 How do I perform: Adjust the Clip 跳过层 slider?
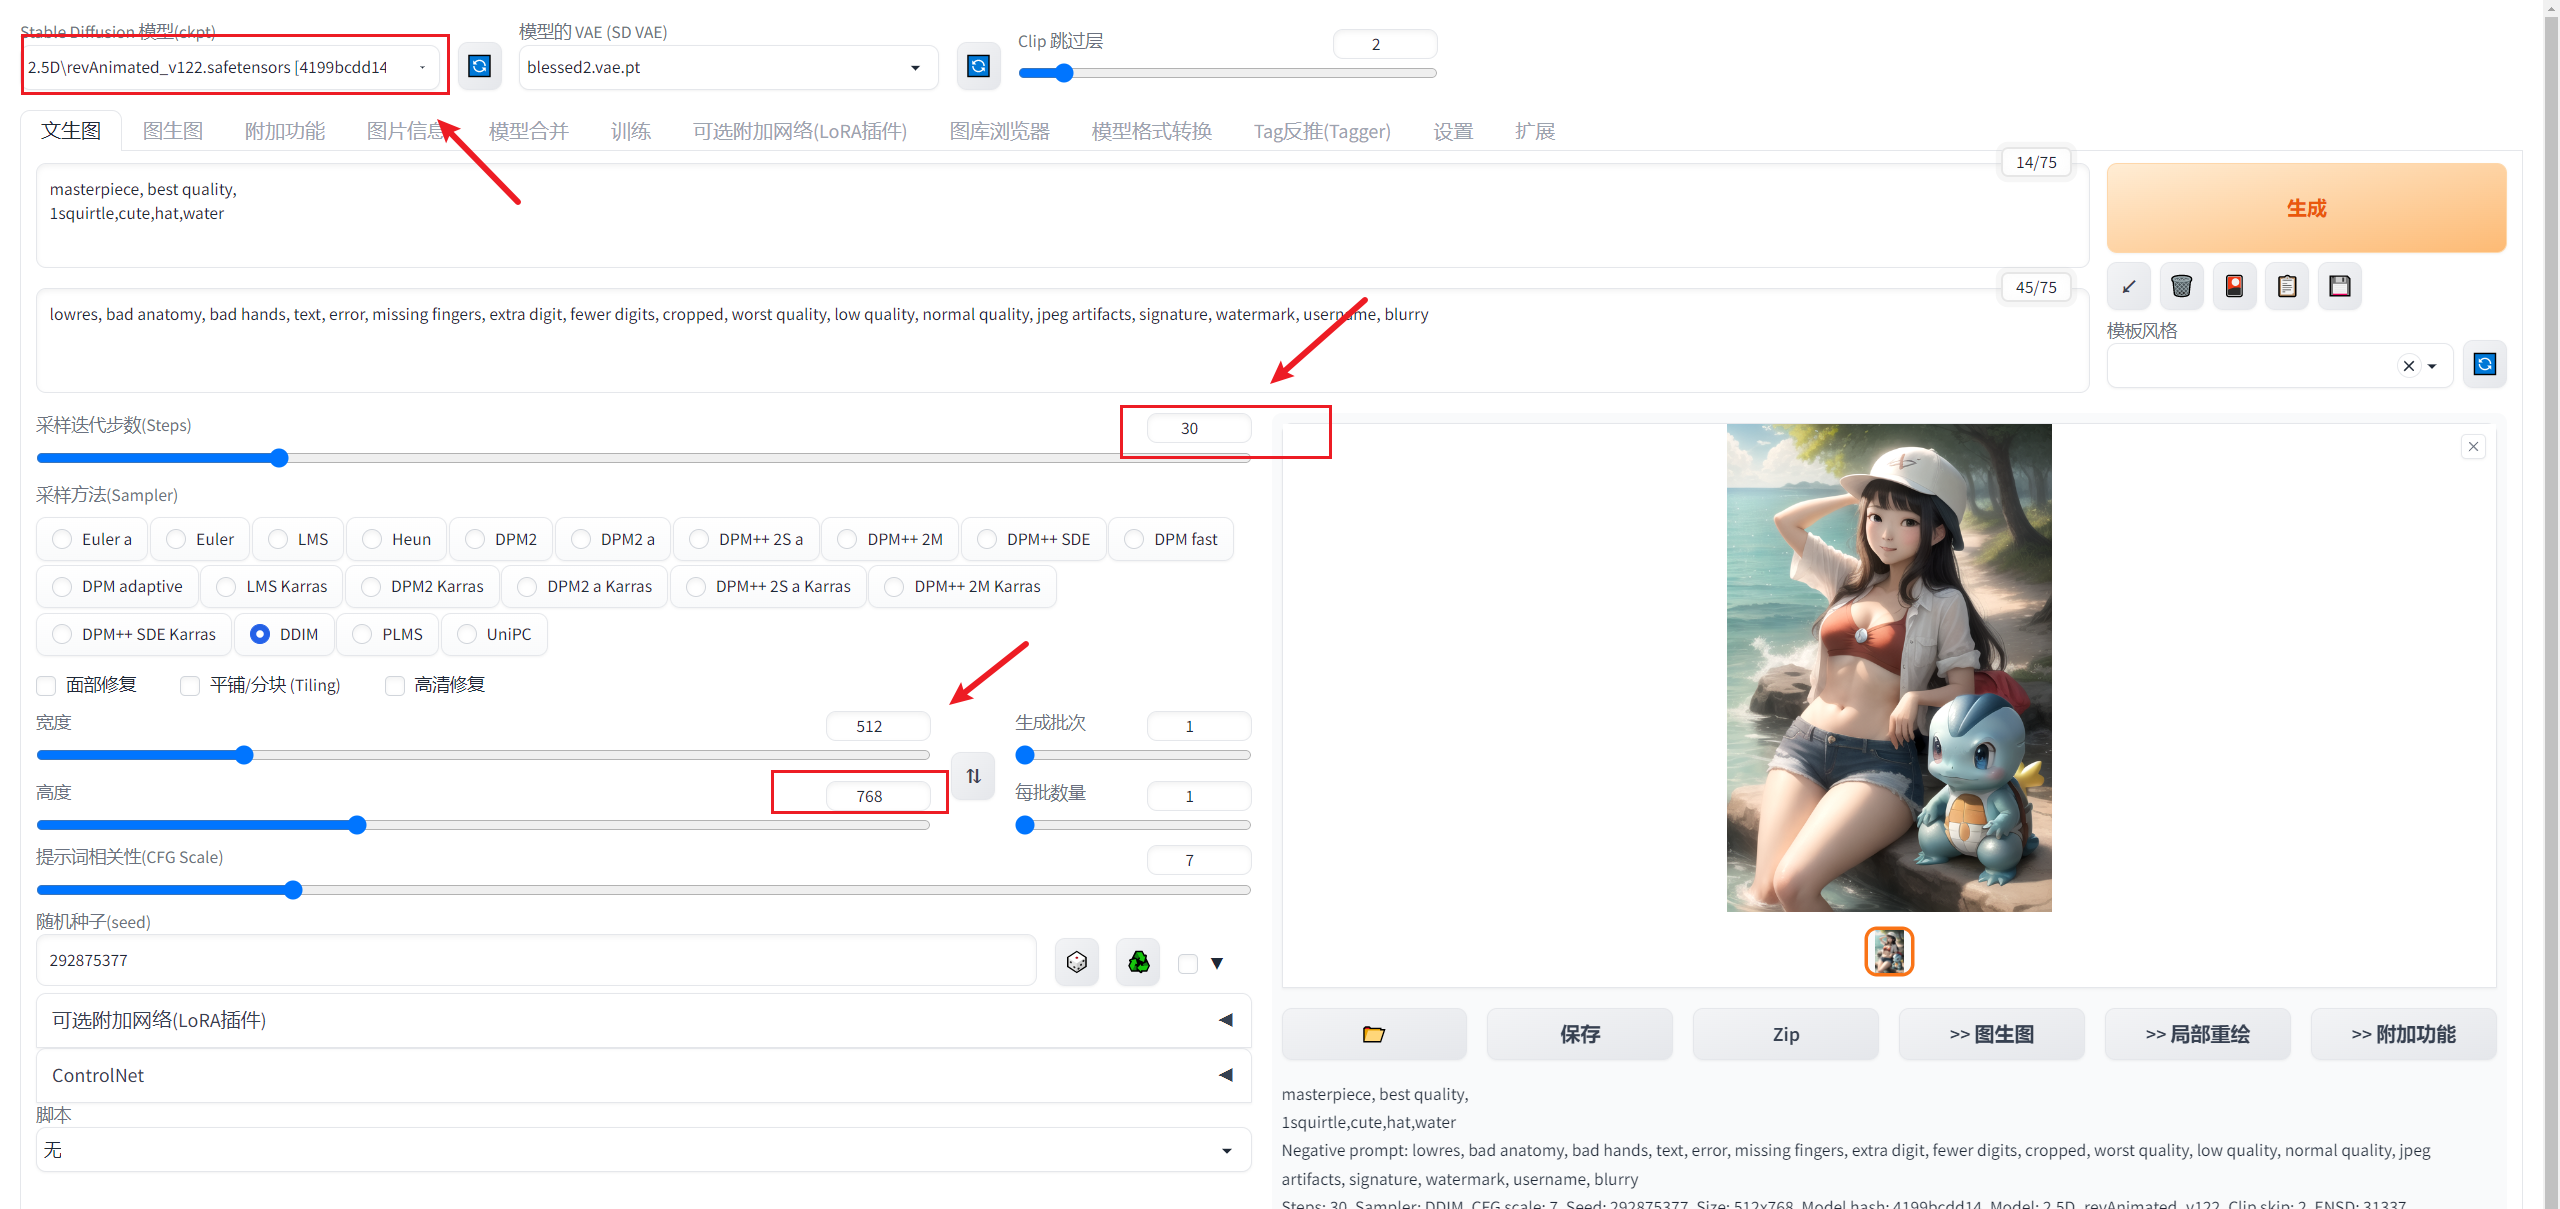pyautogui.click(x=1227, y=73)
